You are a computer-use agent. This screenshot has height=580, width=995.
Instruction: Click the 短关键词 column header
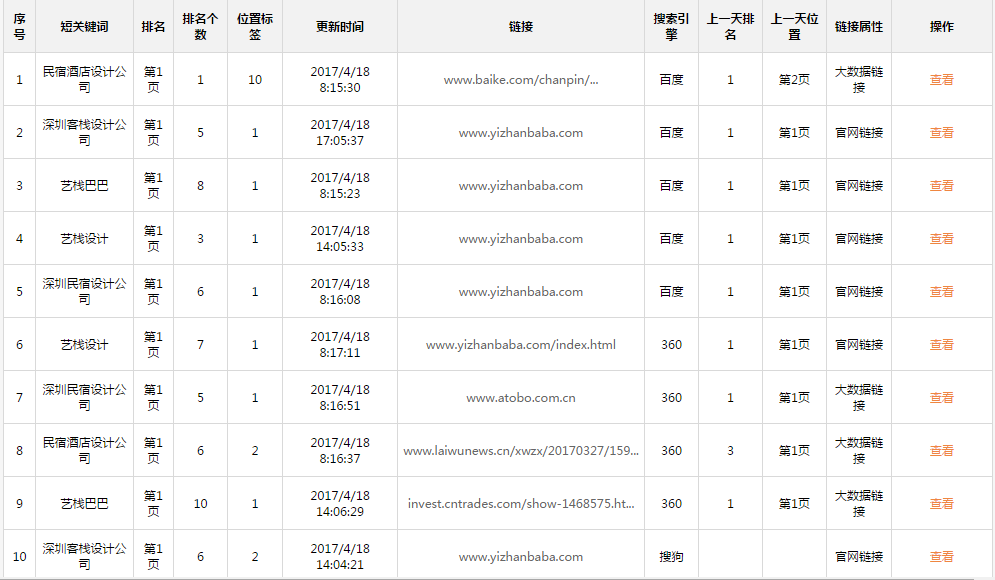(84, 27)
